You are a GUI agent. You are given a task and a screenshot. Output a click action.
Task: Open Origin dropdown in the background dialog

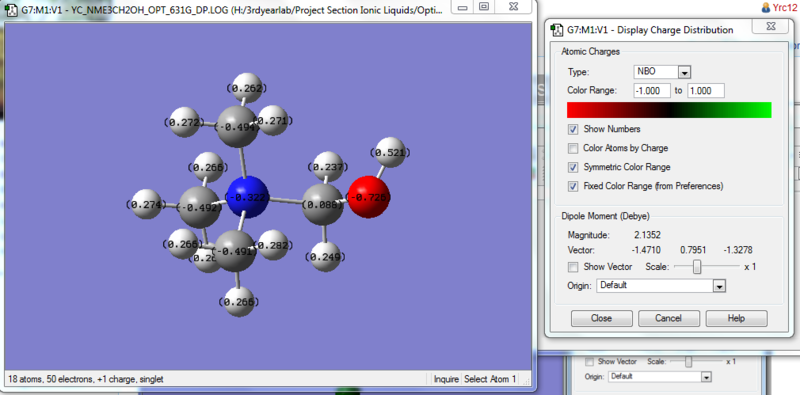[x=706, y=377]
